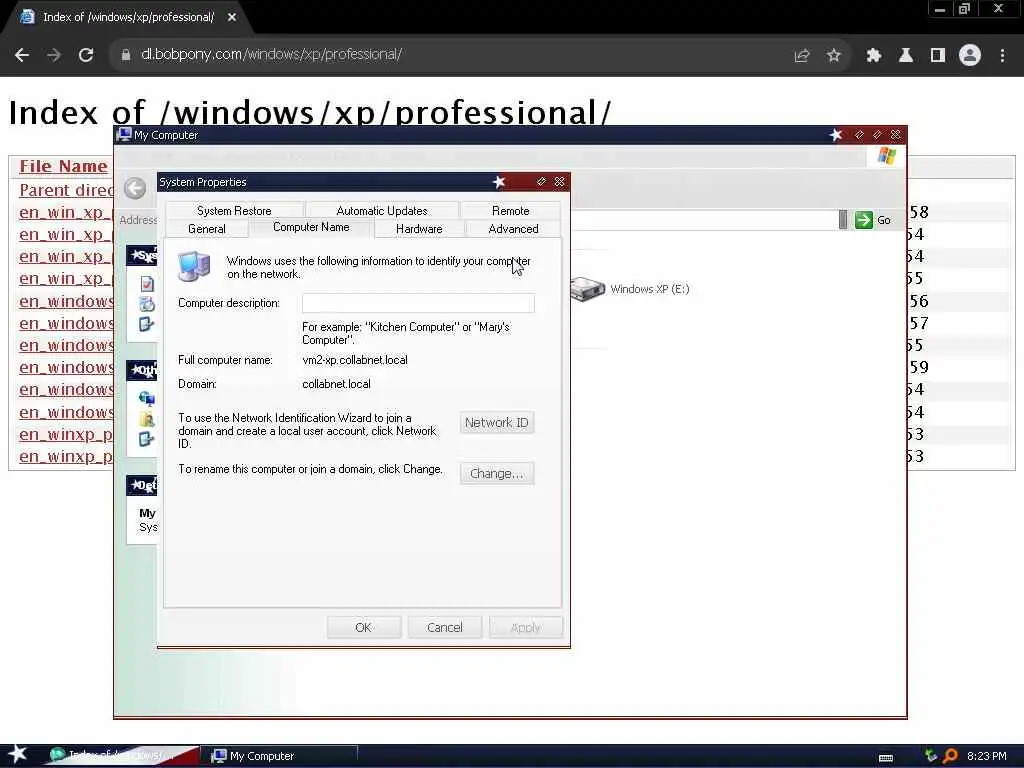The height and width of the screenshot is (768, 1024).
Task: Switch to the Automatic Updates tab
Action: click(x=381, y=210)
